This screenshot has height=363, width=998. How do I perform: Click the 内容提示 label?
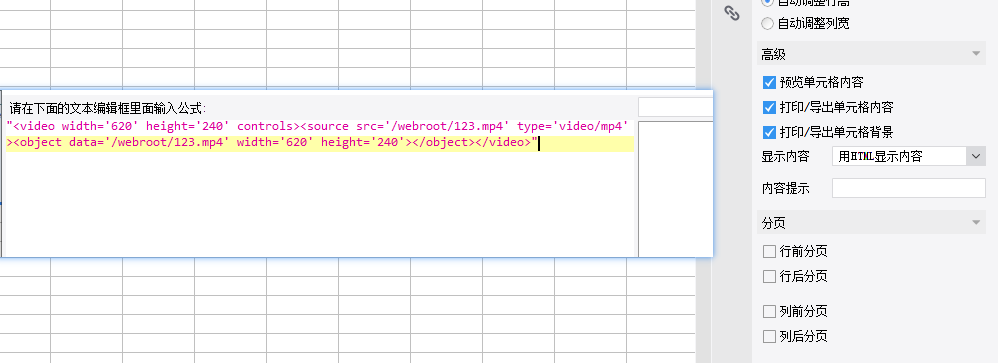click(x=785, y=189)
